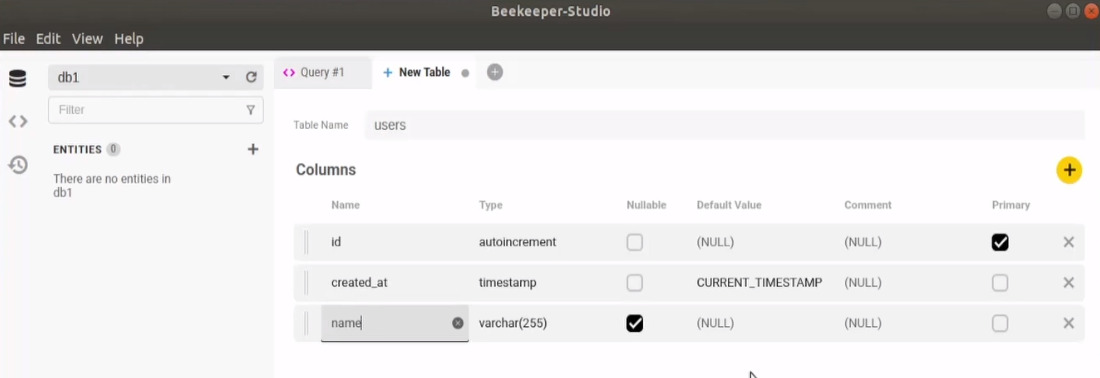Click the Type column header
The image size is (1100, 378).
[x=490, y=205]
